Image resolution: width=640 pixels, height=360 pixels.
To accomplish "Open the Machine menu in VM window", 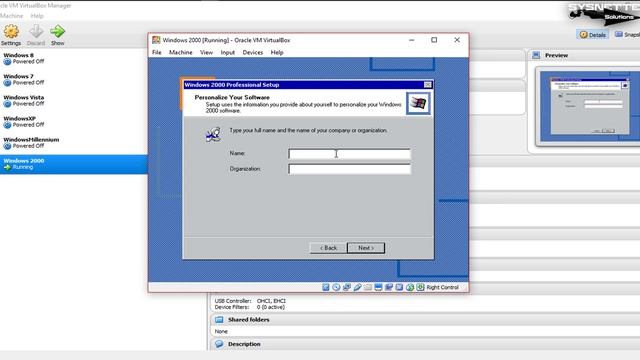I will click(x=180, y=53).
